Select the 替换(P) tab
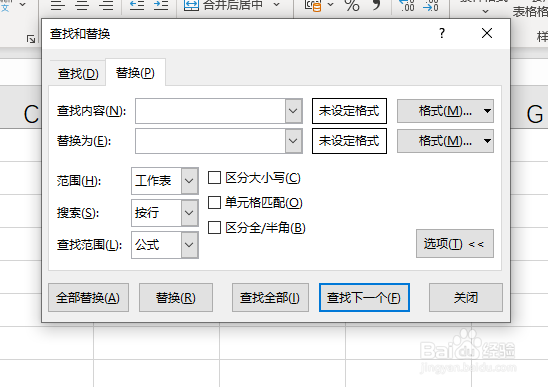Screen dimensions: 548x387 (x=135, y=73)
